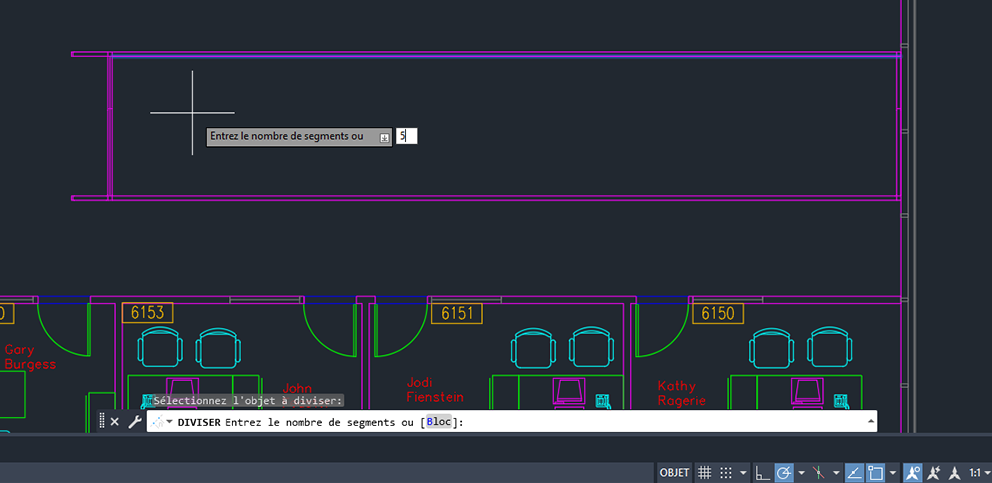Toggle polar tracking icon
Screen dimensions: 992x483
[784, 473]
